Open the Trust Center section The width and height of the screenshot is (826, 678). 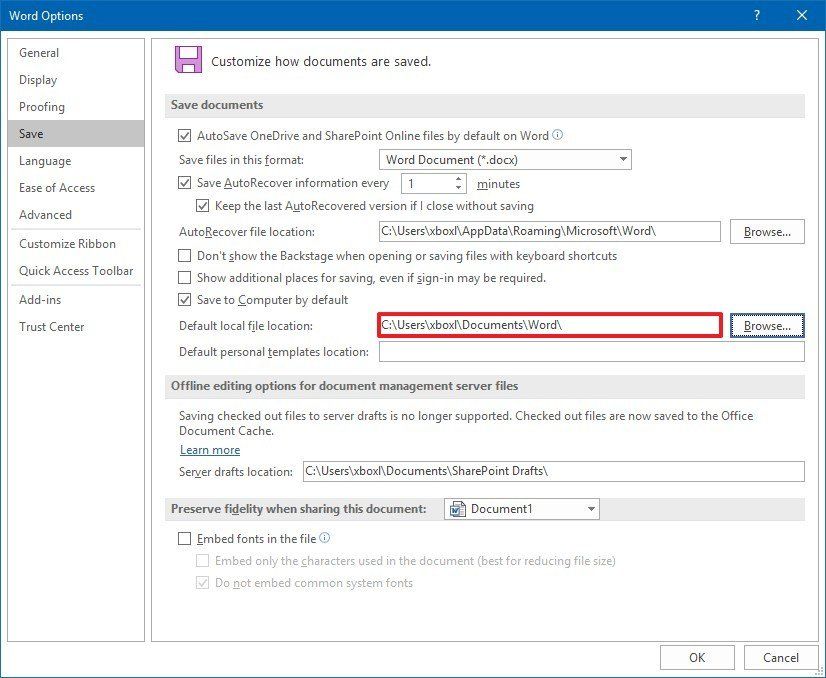pos(52,326)
